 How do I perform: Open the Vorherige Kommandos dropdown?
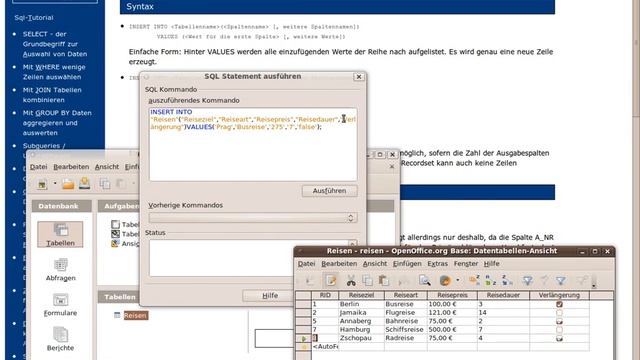click(x=253, y=218)
